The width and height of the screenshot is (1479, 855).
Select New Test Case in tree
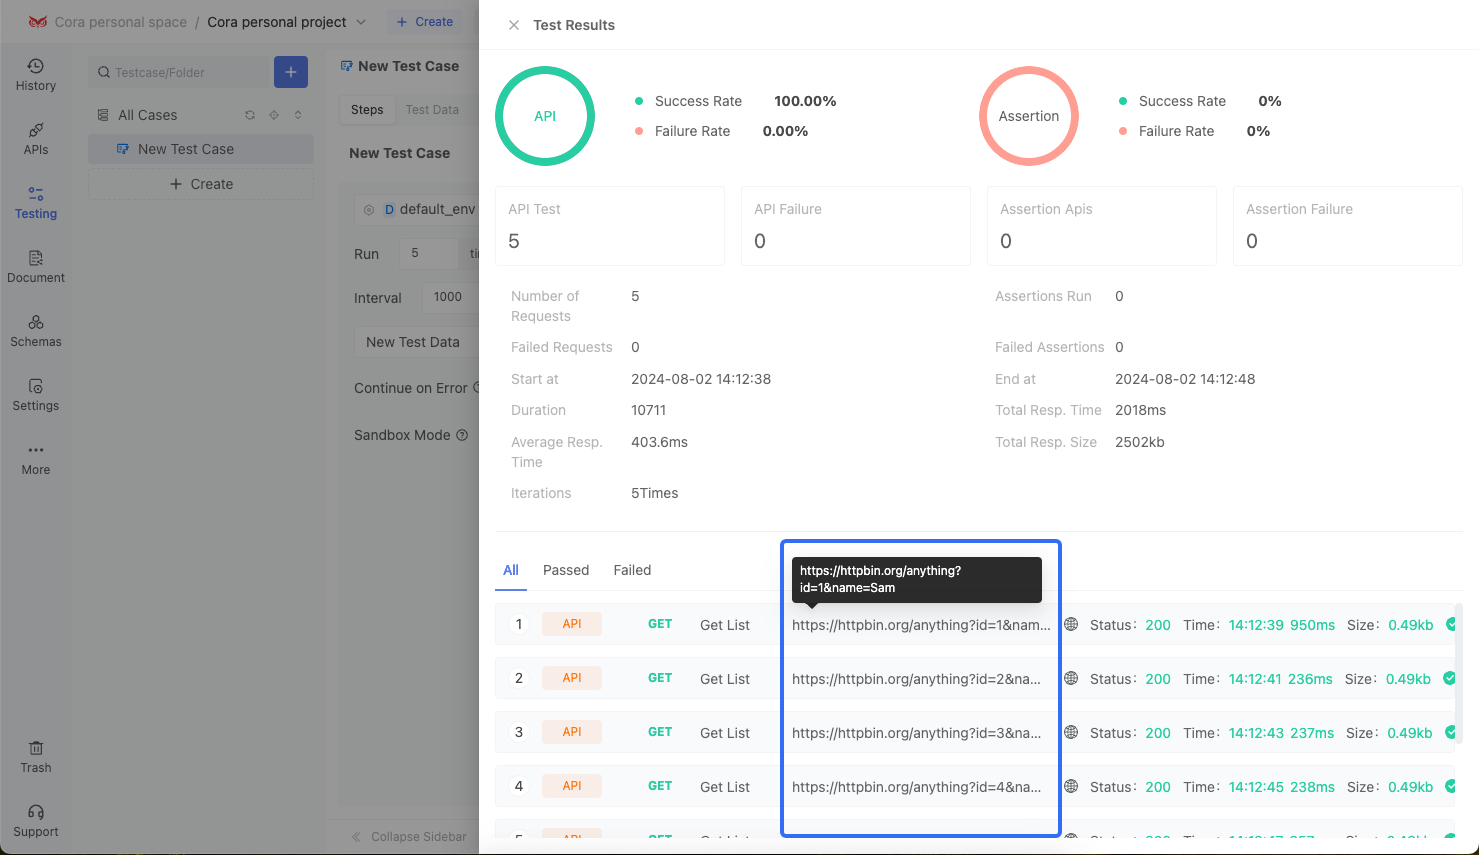pos(201,149)
